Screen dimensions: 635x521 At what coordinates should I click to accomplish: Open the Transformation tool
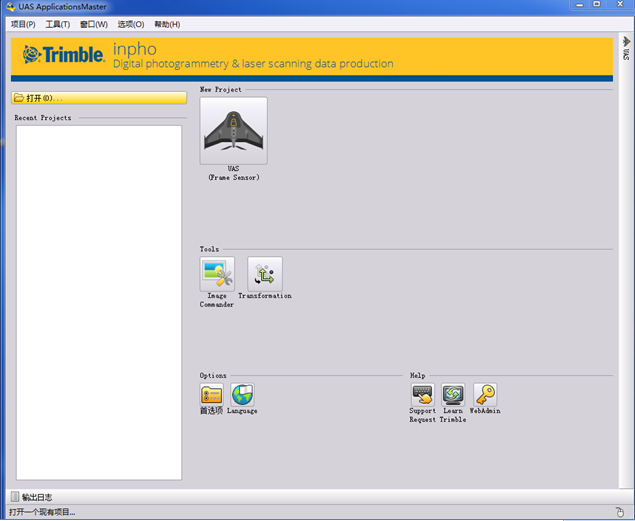265,274
